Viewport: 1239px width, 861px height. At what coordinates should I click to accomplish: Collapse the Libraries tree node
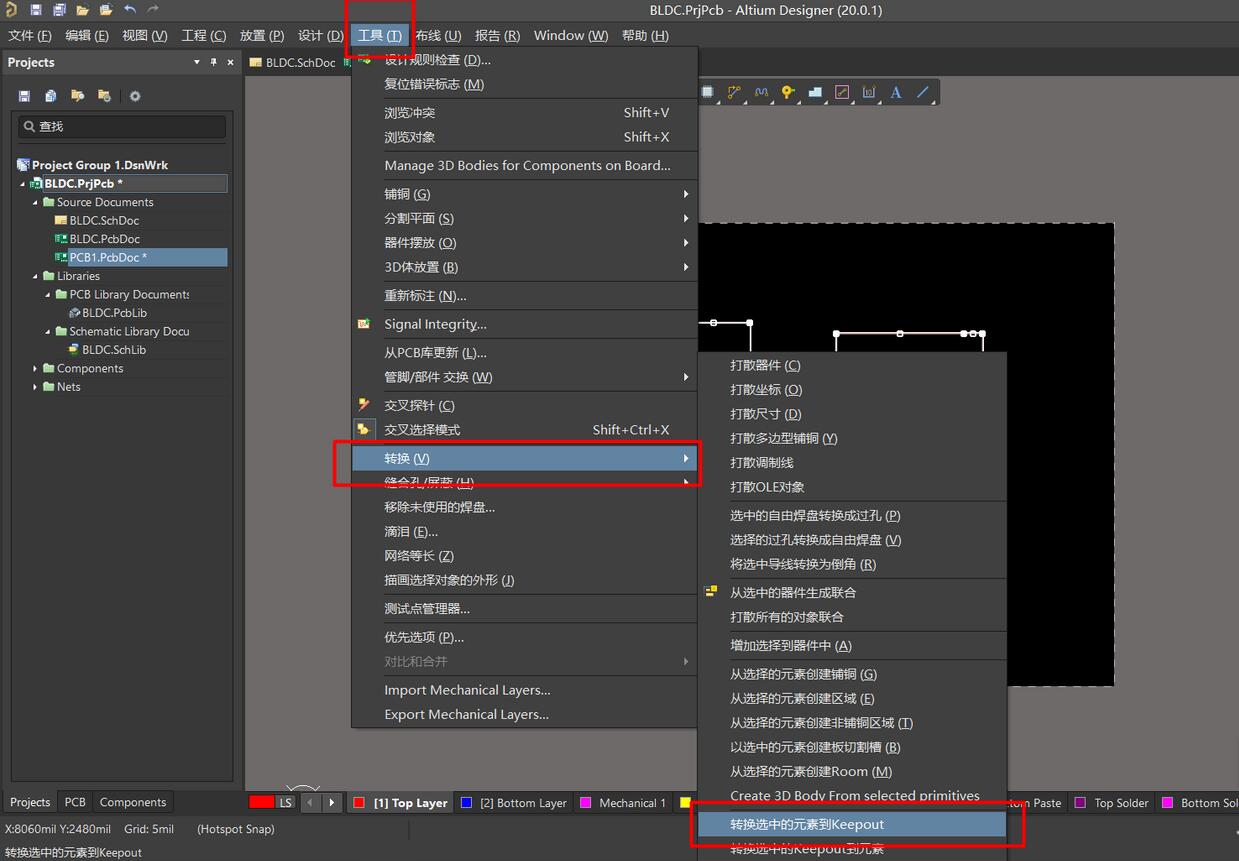(35, 276)
